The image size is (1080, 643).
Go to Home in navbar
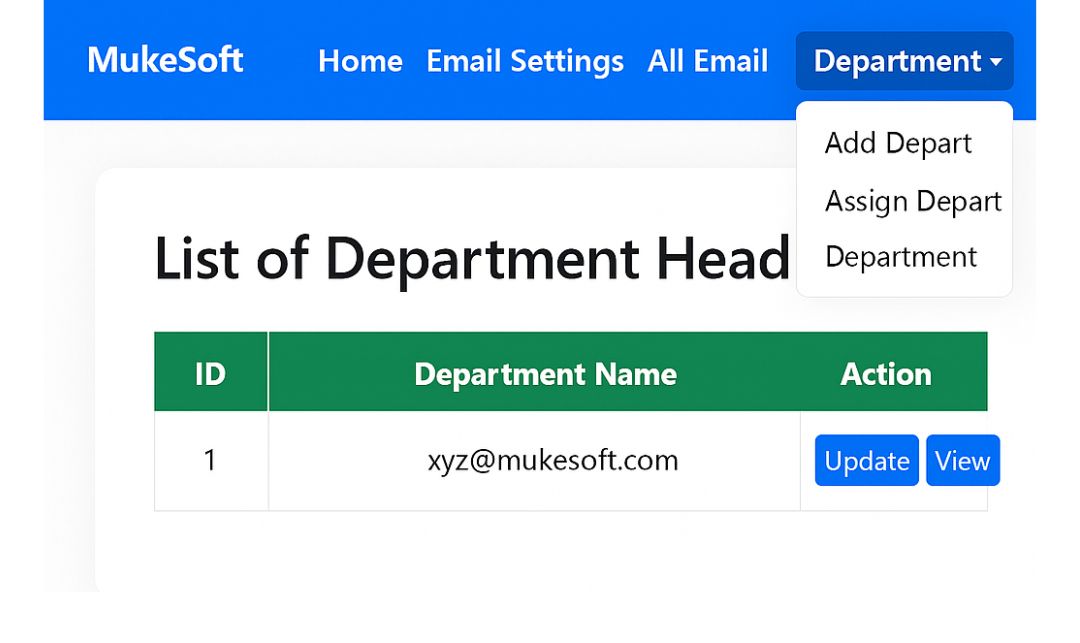[x=360, y=61]
